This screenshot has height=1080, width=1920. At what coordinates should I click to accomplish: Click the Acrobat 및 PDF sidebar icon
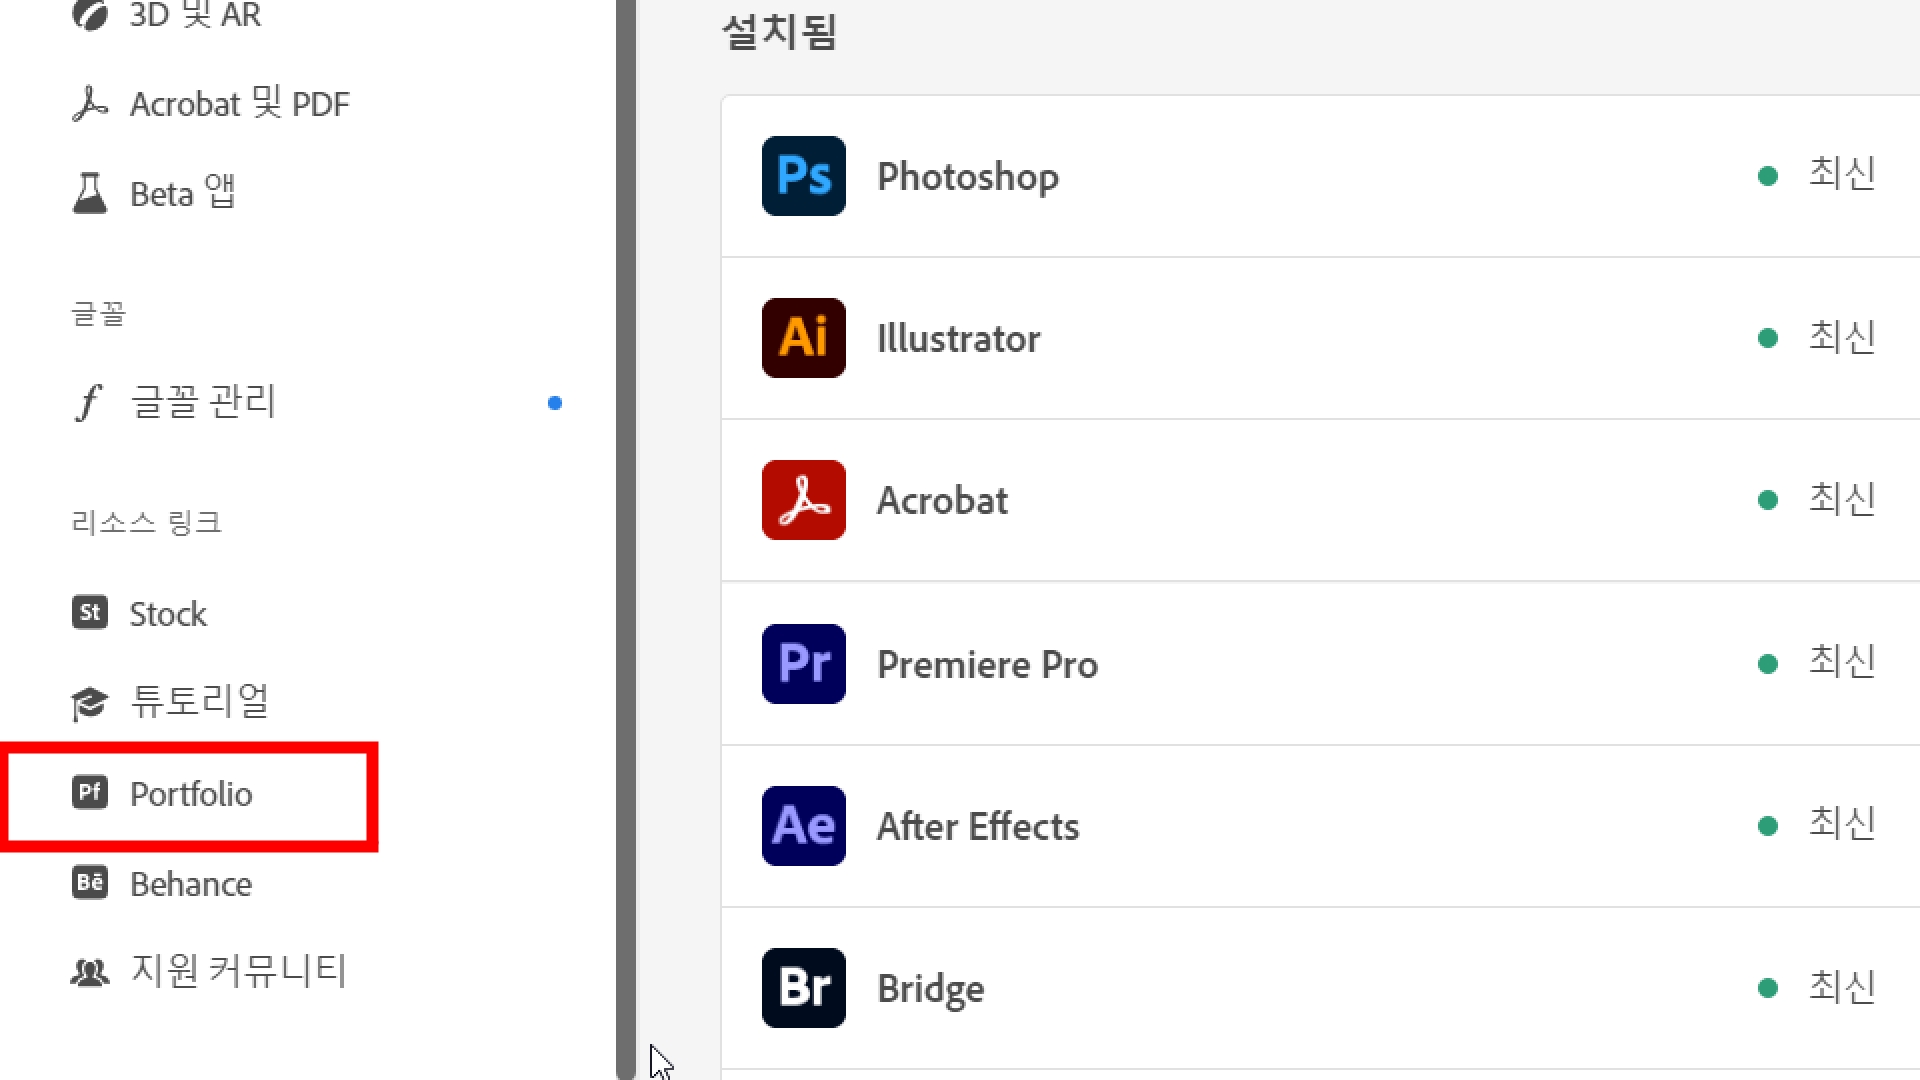[90, 104]
